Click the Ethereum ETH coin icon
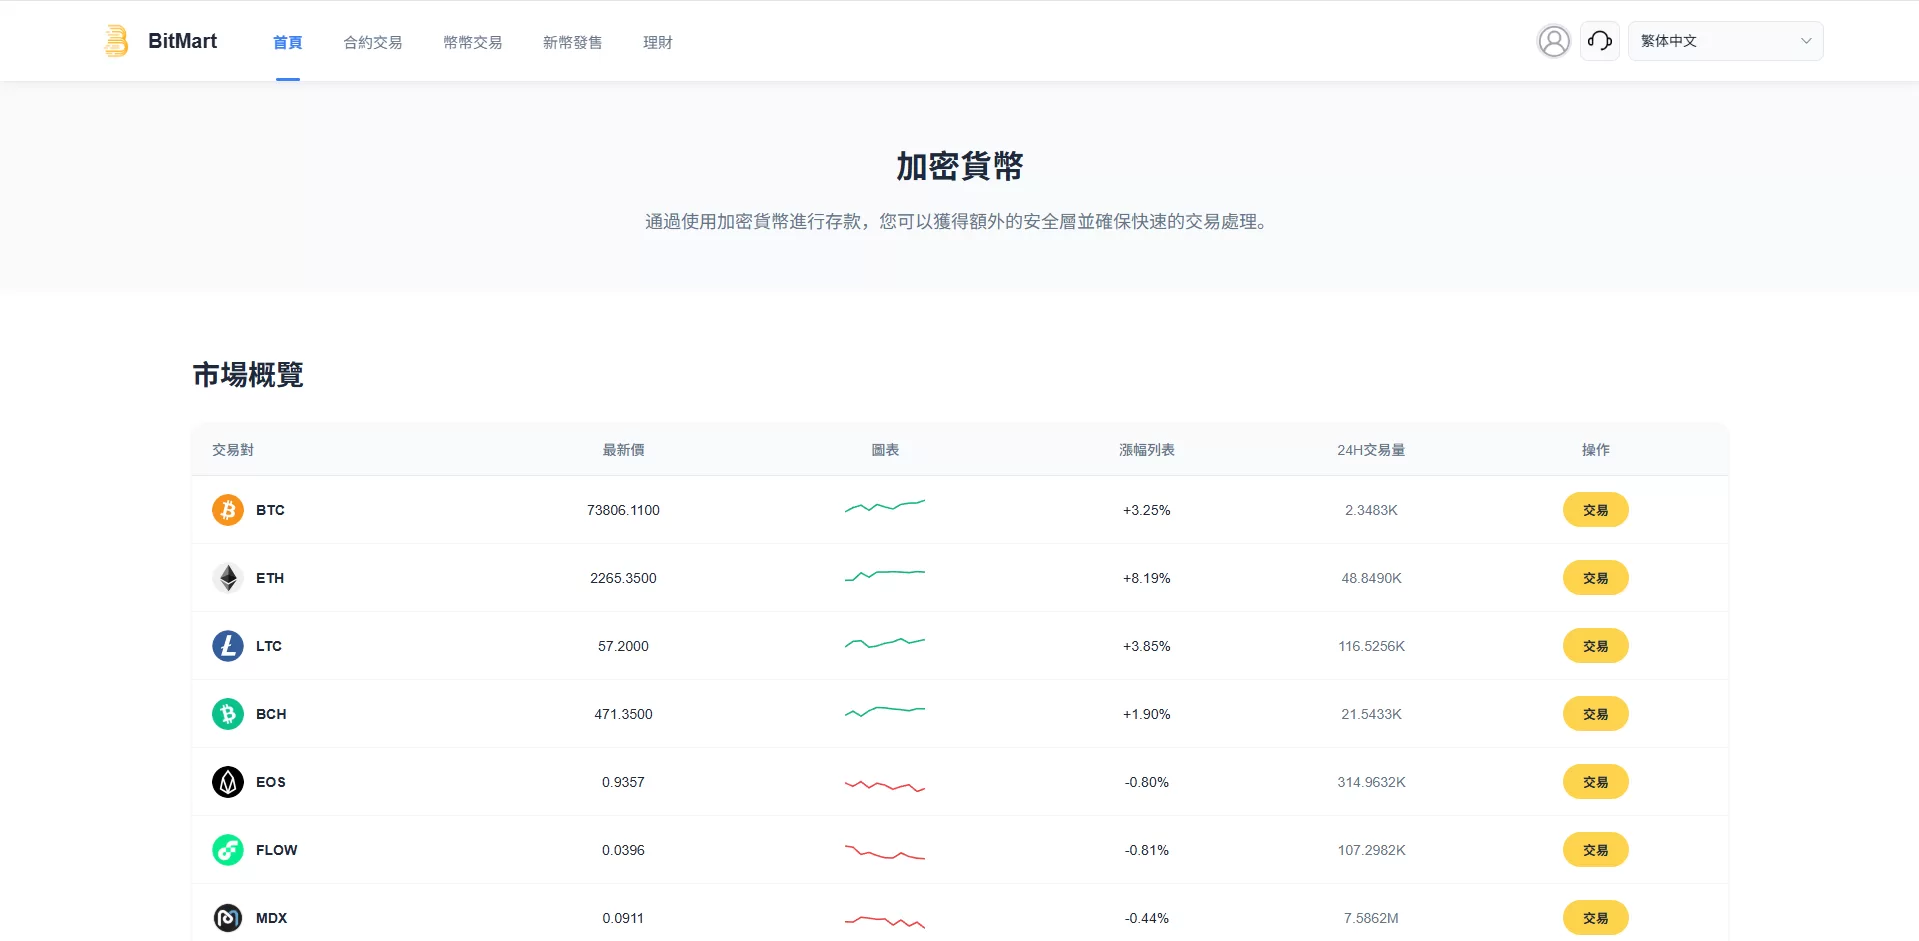Viewport: 1919px width, 941px height. [228, 578]
